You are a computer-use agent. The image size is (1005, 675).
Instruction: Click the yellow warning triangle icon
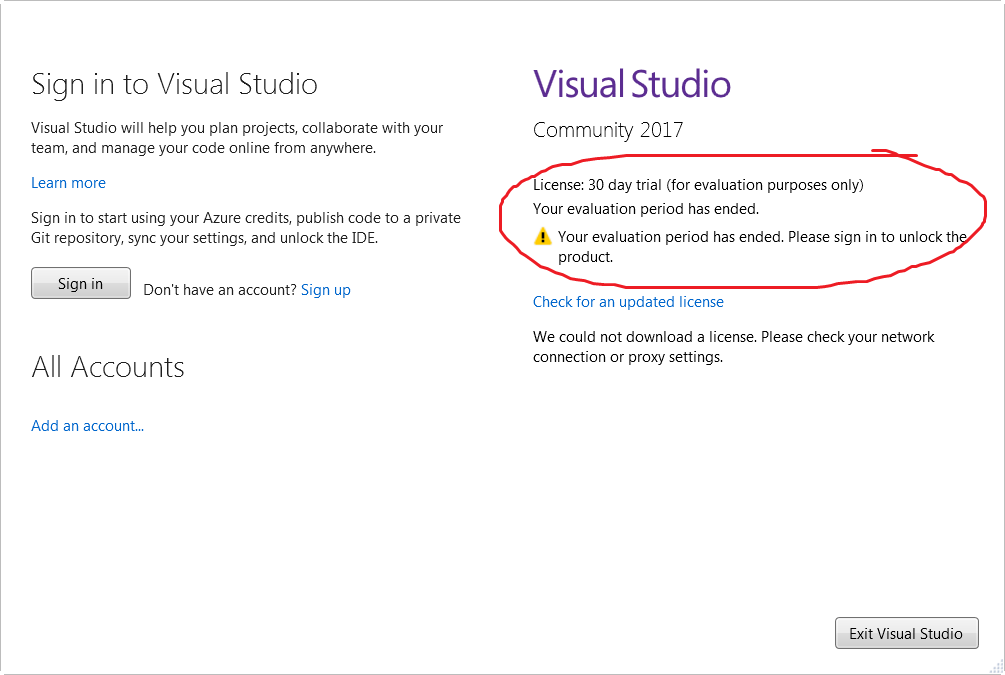coord(542,237)
